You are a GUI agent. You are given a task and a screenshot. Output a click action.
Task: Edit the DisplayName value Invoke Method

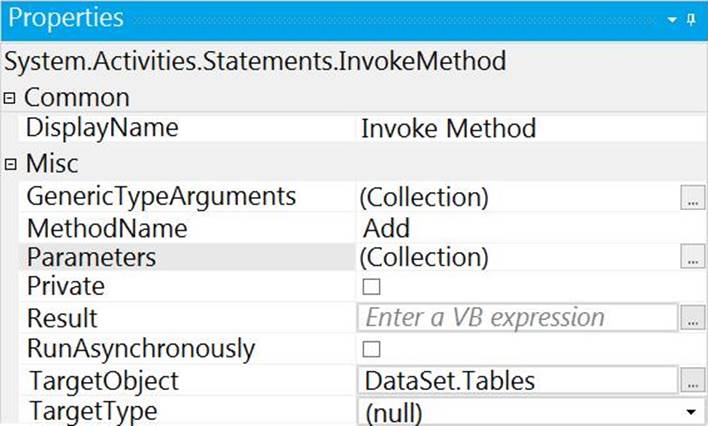447,128
